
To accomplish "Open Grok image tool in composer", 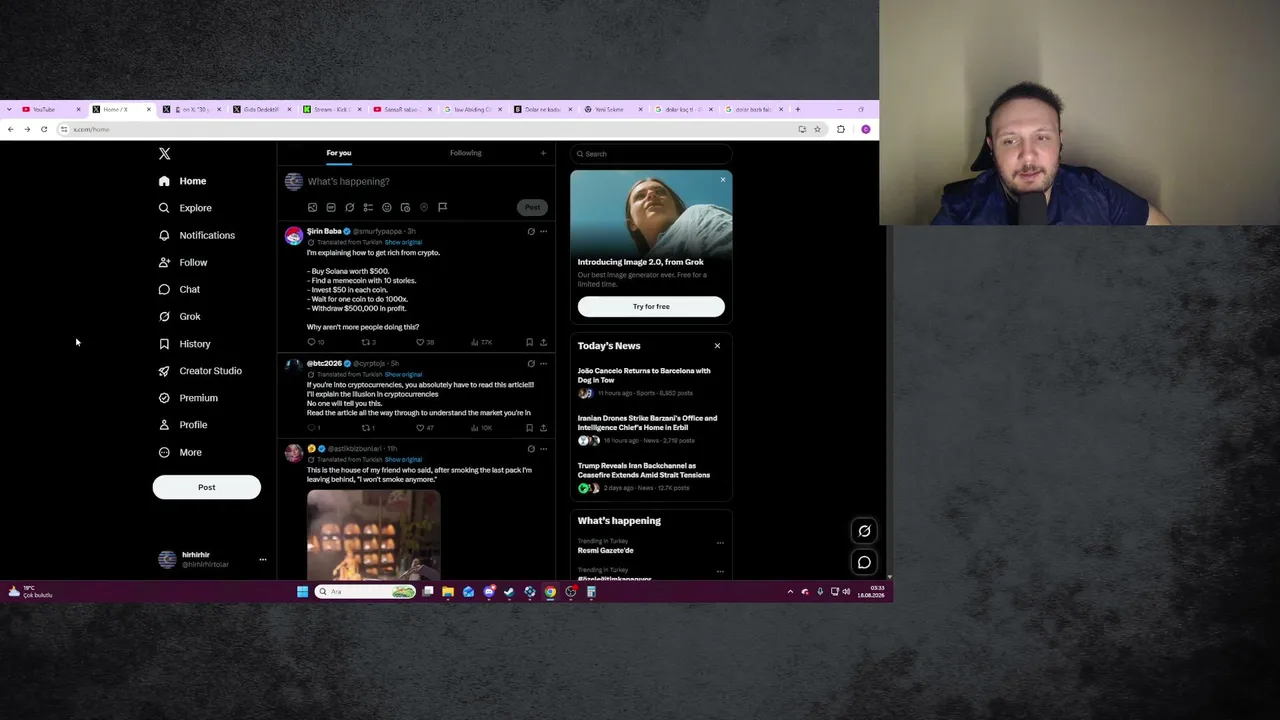I will (x=349, y=207).
